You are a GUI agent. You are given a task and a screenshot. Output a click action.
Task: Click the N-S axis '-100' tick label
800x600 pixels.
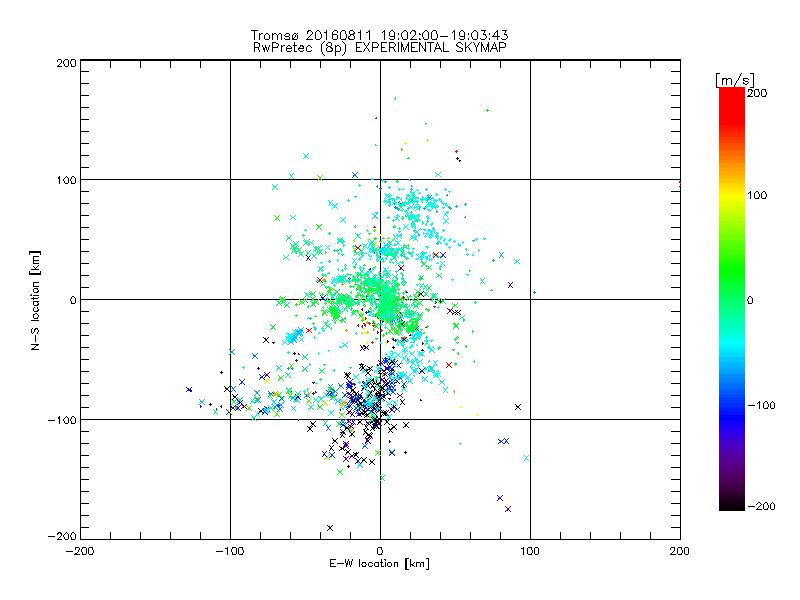tap(62, 420)
